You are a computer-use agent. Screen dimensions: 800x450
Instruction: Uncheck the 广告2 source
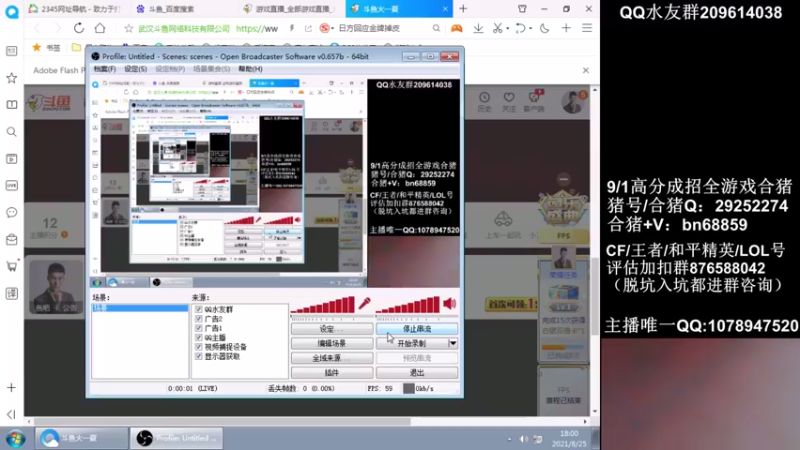[198, 318]
